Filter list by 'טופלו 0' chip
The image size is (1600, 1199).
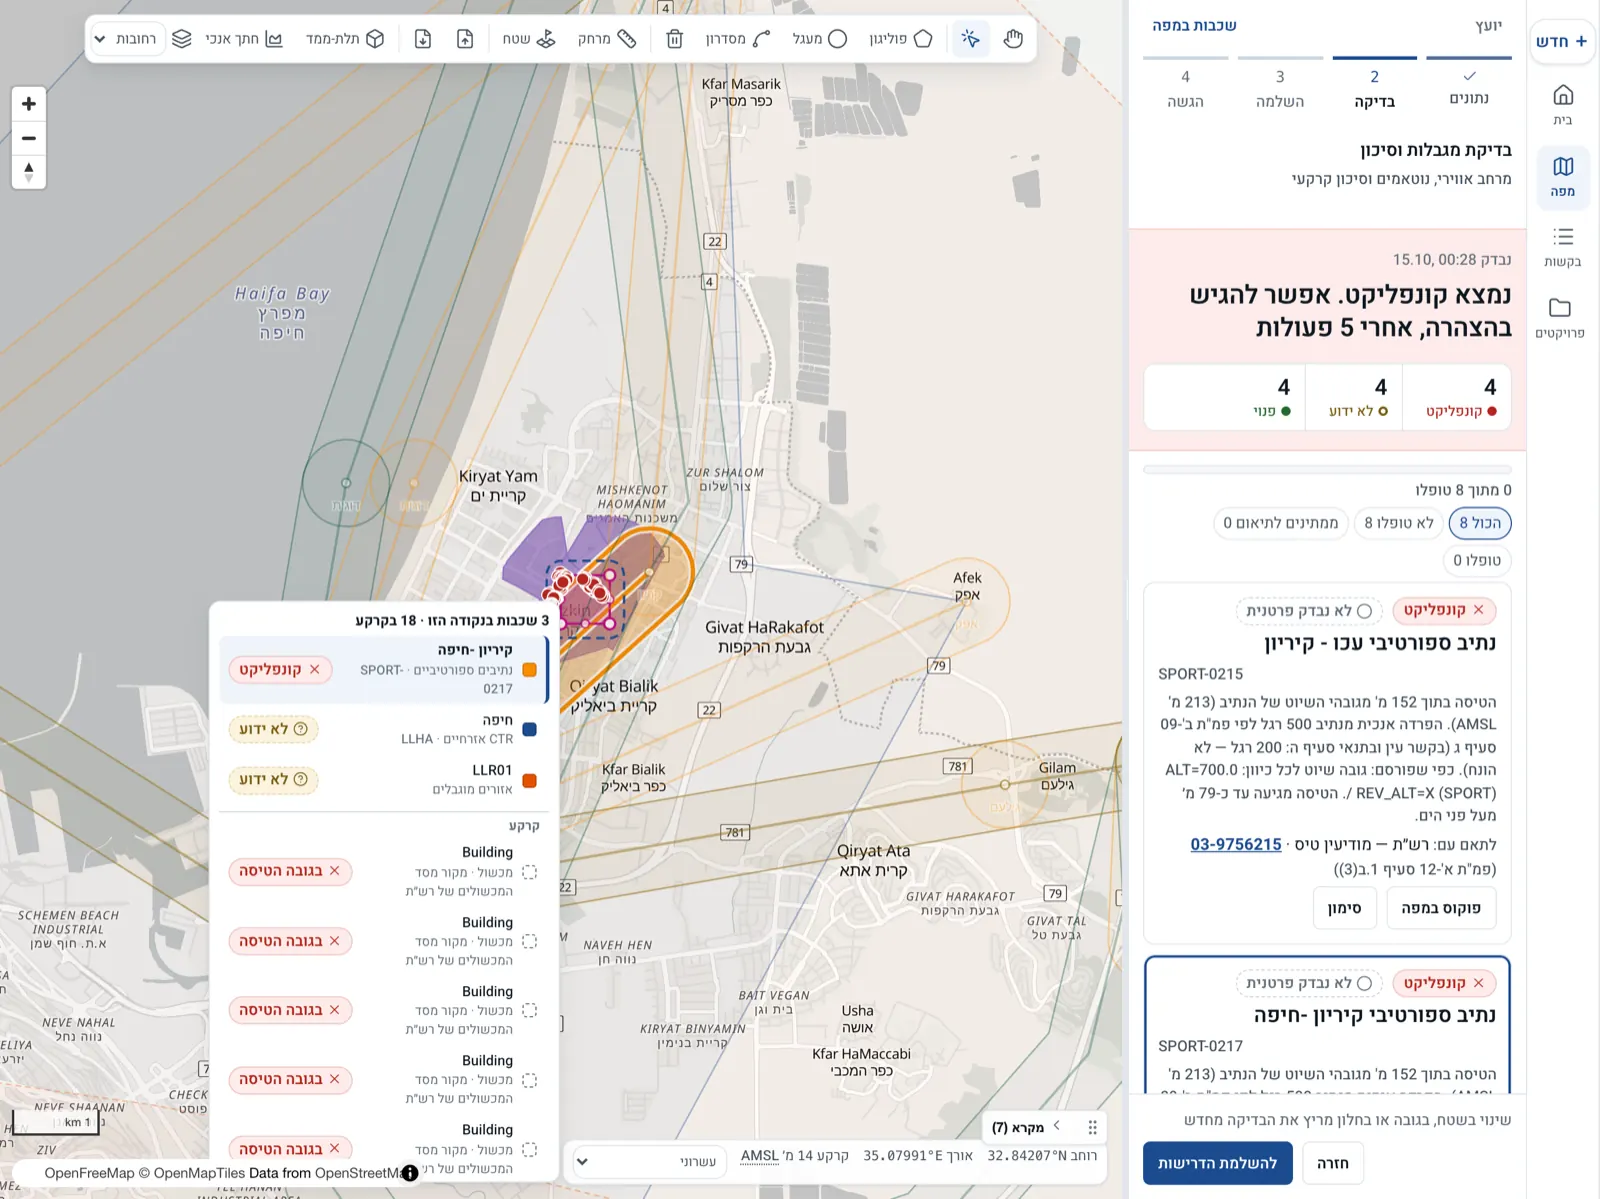[x=1477, y=561]
